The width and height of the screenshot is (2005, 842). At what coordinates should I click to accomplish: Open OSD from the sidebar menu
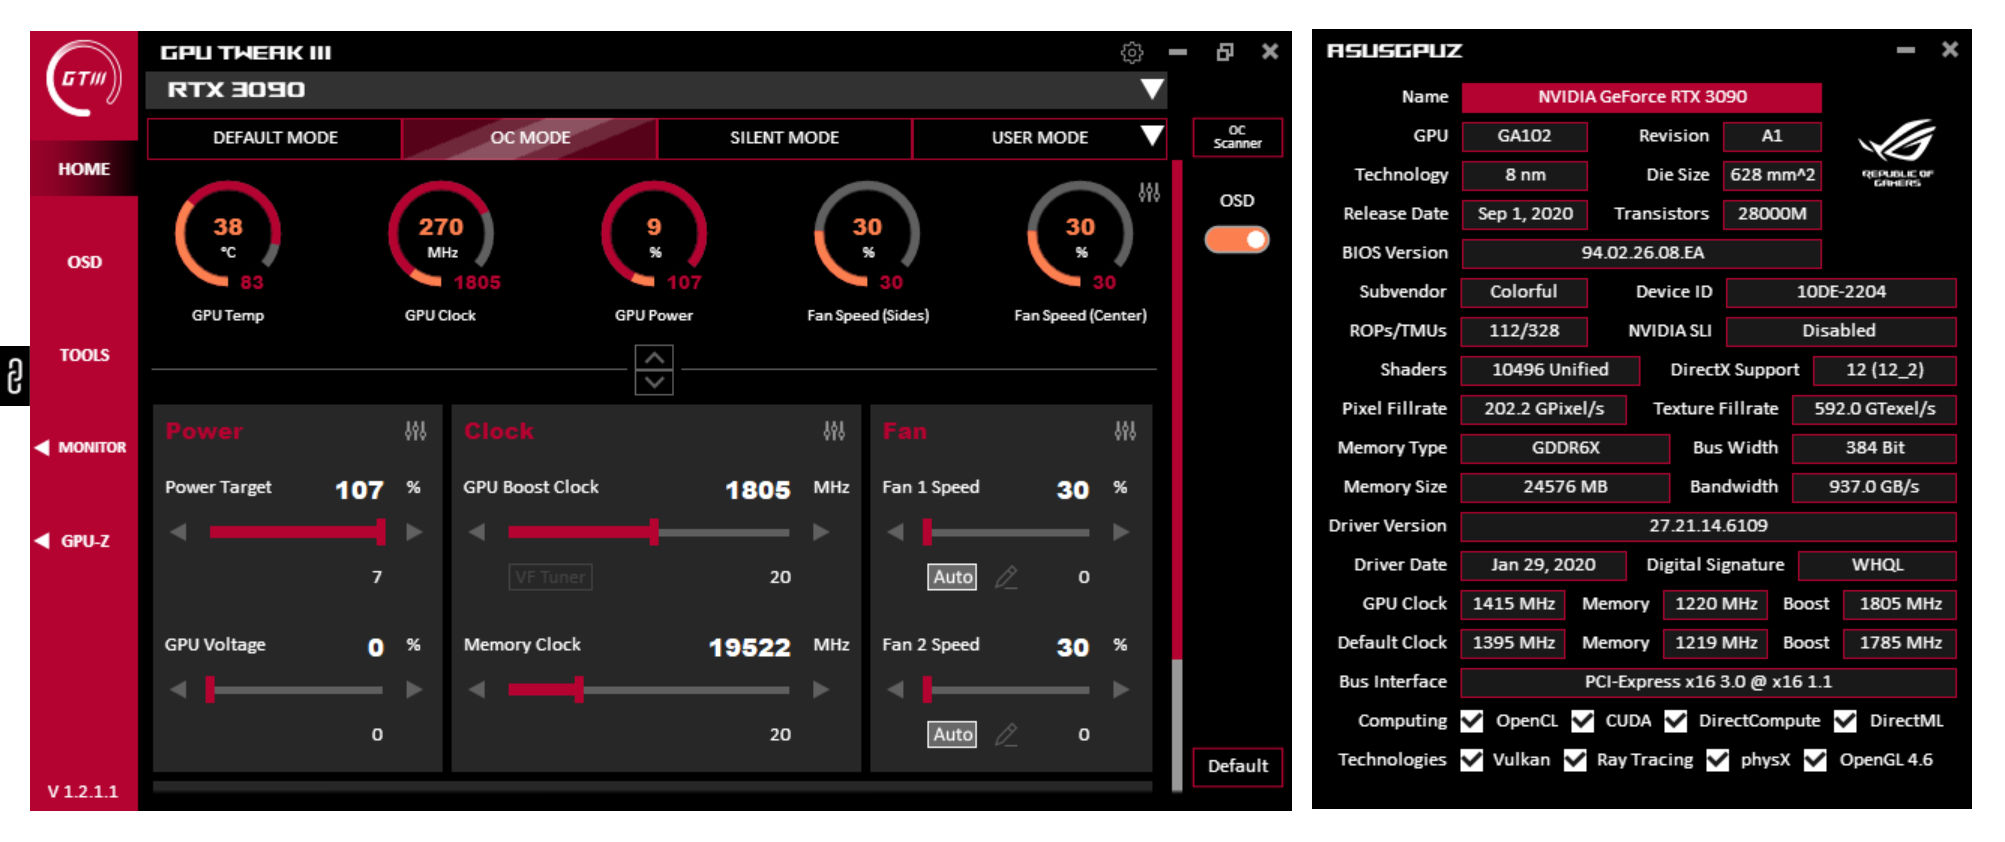(84, 262)
